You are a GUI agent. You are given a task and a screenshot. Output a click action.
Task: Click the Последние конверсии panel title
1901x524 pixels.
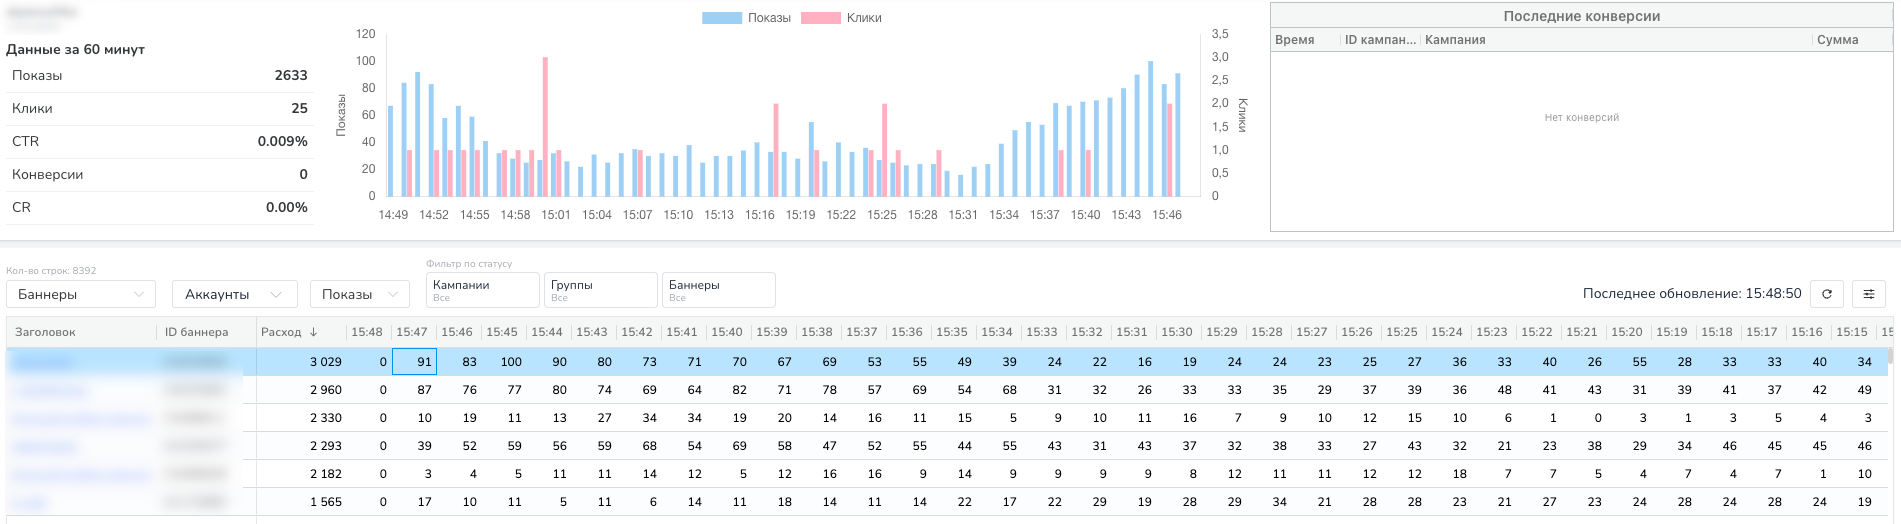(1582, 16)
